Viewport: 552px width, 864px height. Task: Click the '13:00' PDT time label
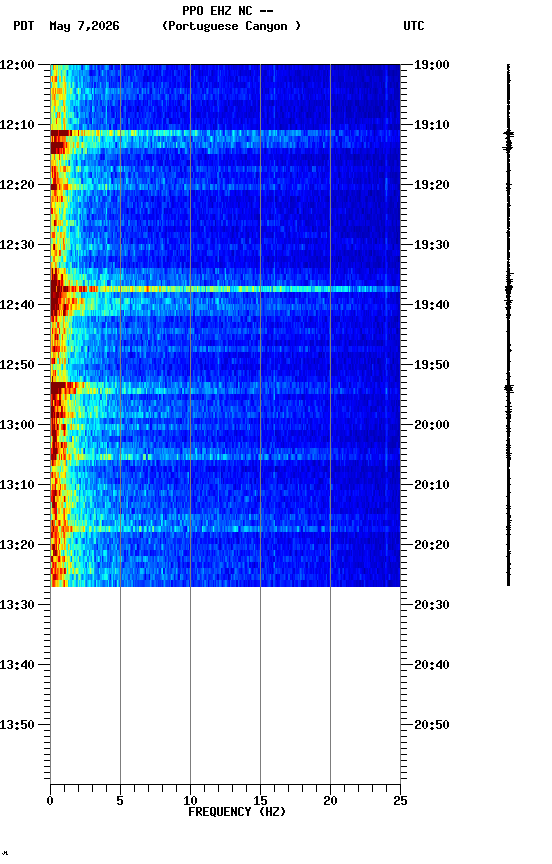pos(17,425)
